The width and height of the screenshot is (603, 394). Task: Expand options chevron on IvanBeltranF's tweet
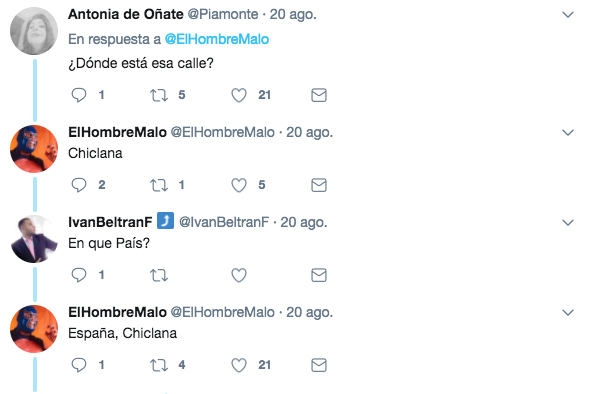point(568,223)
